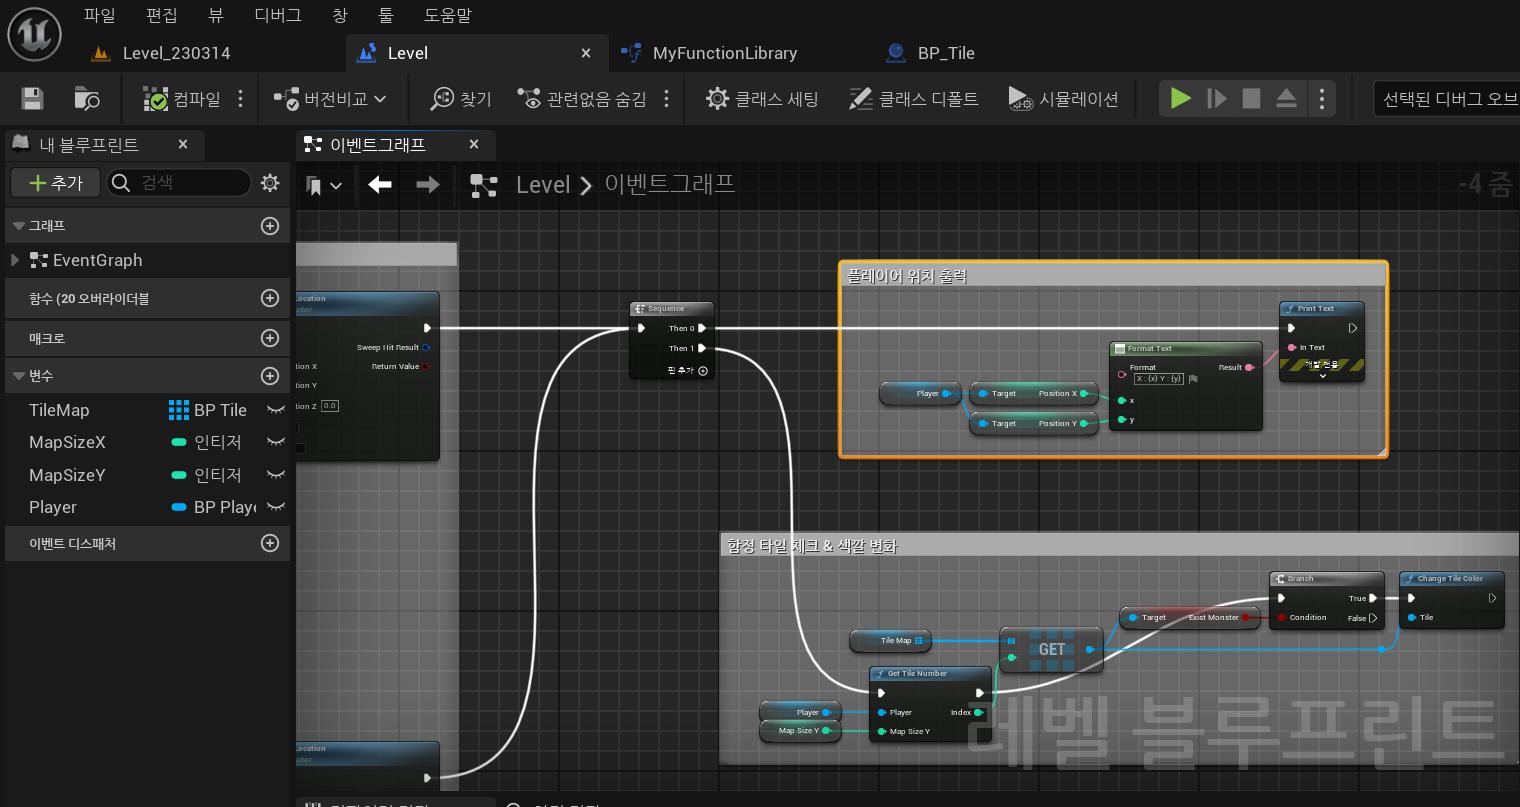1520x807 pixels.
Task: Expand the EventGraph tree item
Action: (x=15, y=260)
